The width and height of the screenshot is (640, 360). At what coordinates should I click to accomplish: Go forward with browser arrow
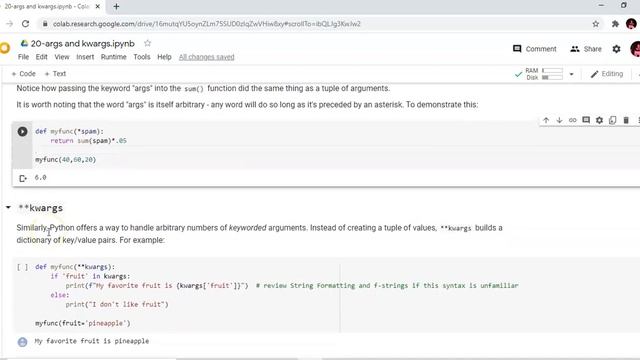click(x=9, y=24)
